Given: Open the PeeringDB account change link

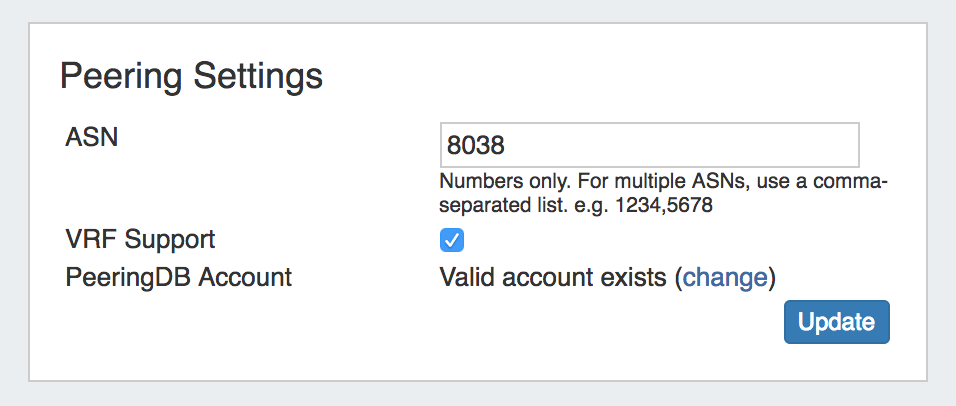Looking at the screenshot, I should pyautogui.click(x=725, y=277).
